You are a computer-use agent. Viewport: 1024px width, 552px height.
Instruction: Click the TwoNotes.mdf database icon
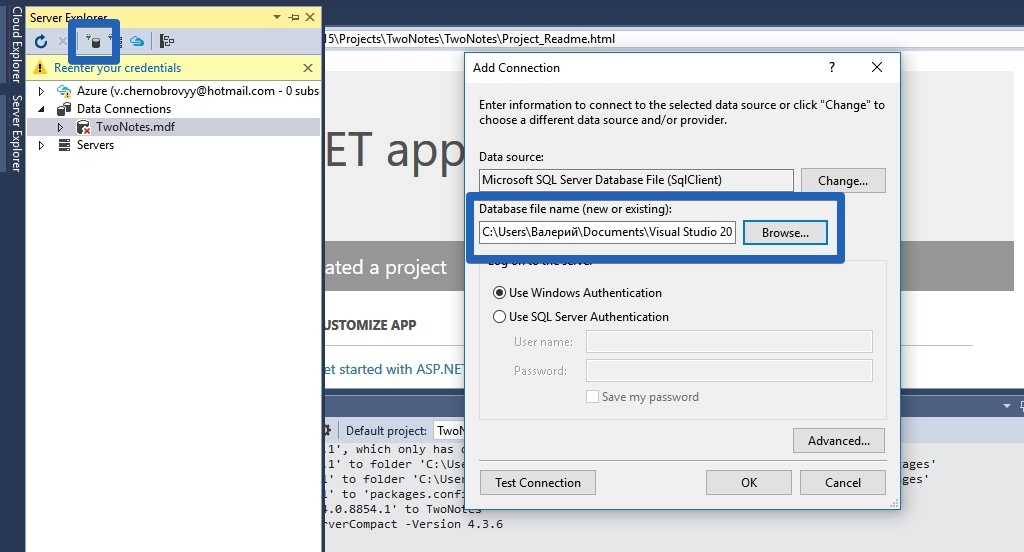tap(83, 127)
